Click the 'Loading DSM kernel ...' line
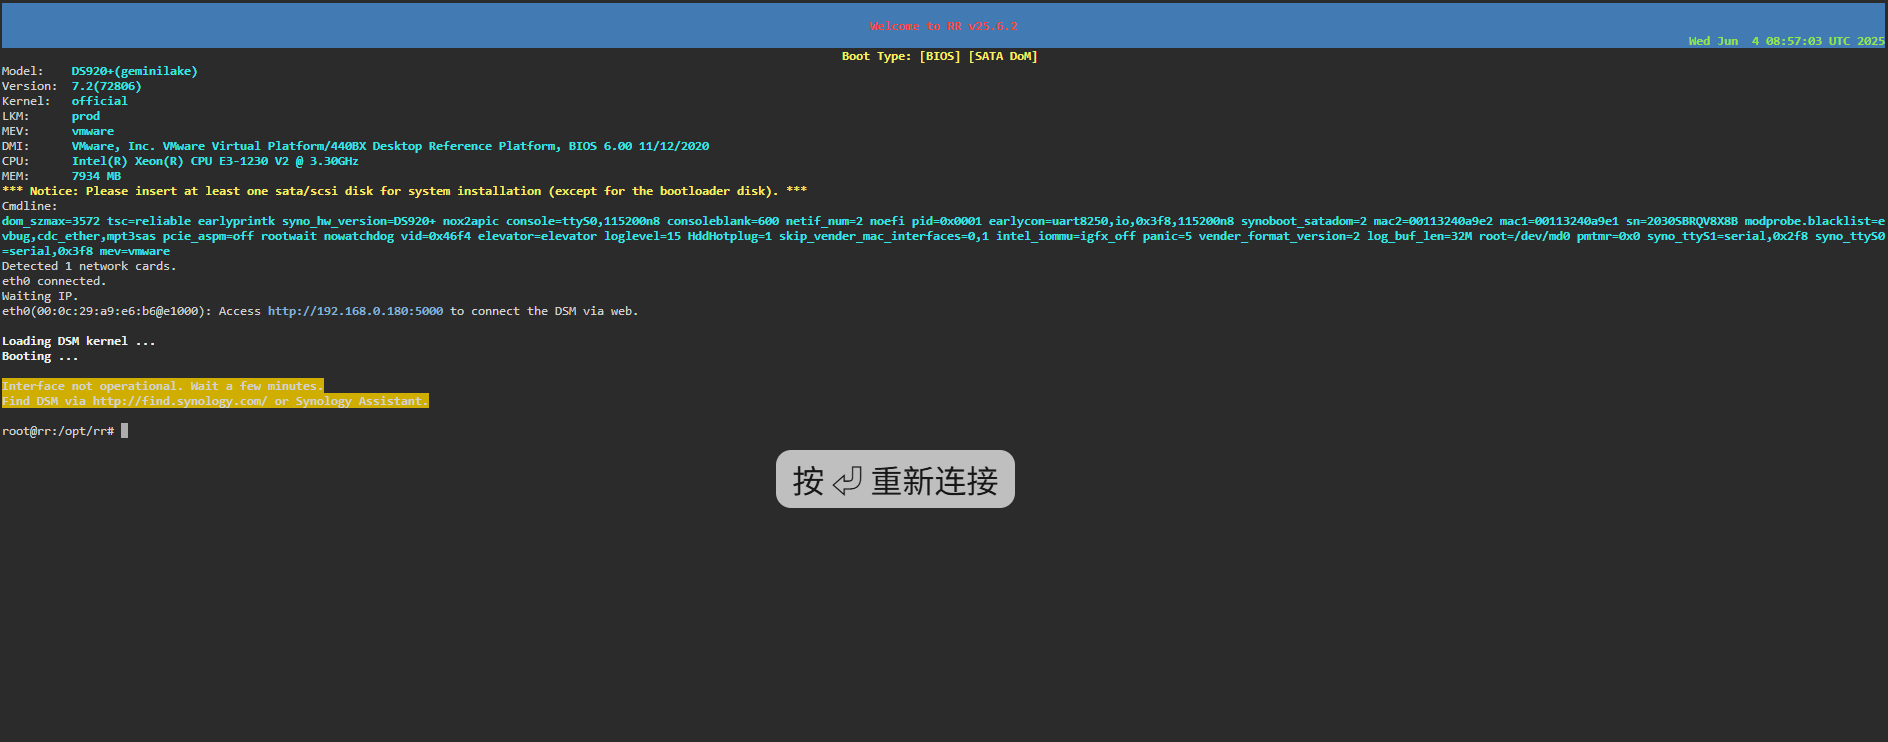1888x742 pixels. 79,341
